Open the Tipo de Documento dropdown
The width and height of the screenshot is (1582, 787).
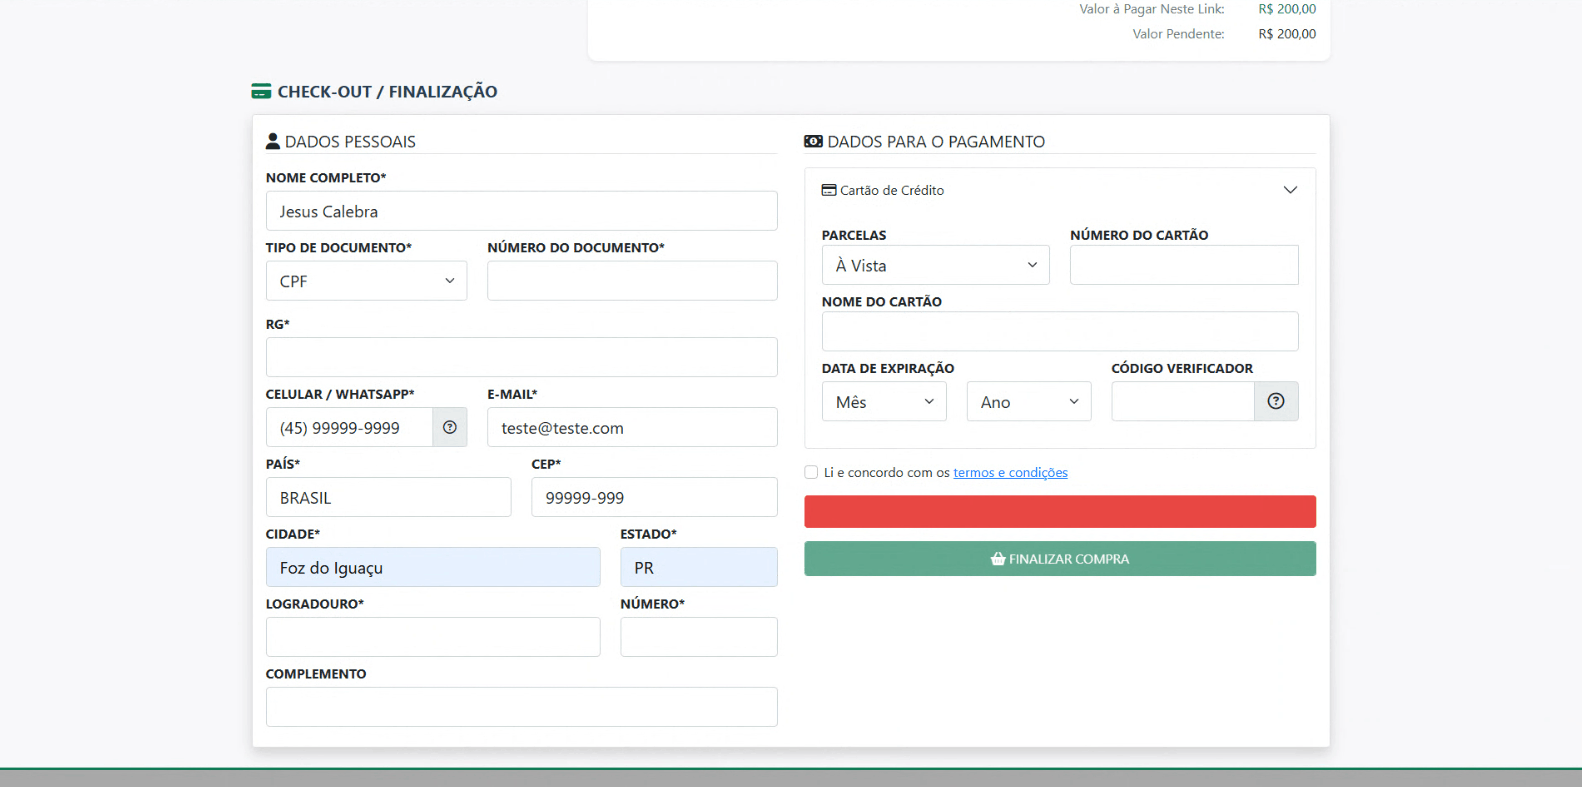click(x=366, y=281)
